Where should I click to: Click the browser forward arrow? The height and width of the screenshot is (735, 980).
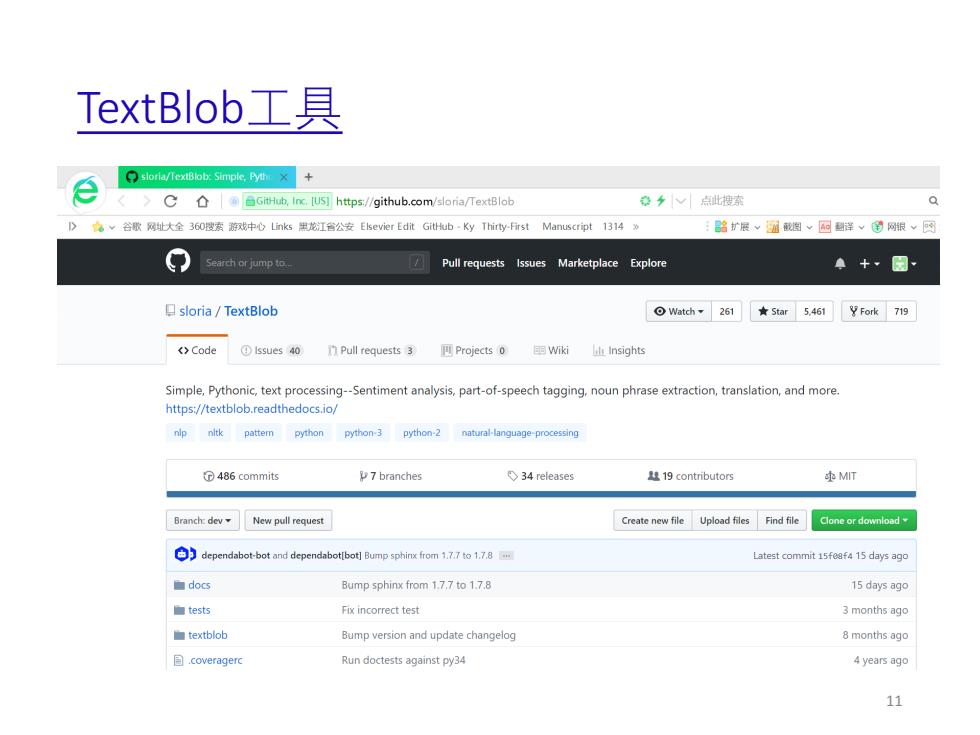(x=146, y=201)
